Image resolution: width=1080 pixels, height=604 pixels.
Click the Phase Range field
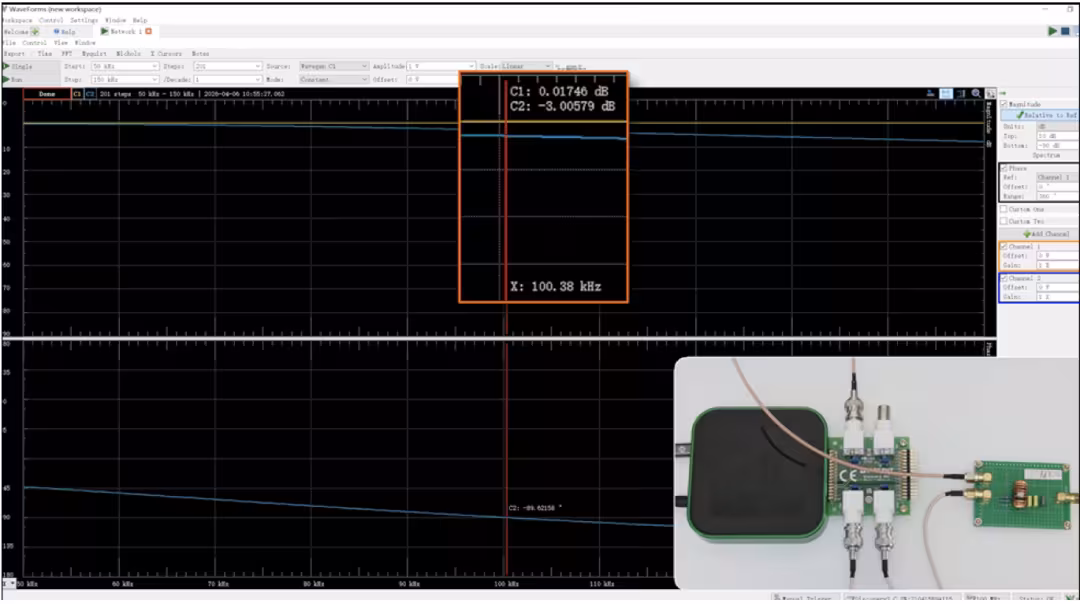(x=1057, y=196)
